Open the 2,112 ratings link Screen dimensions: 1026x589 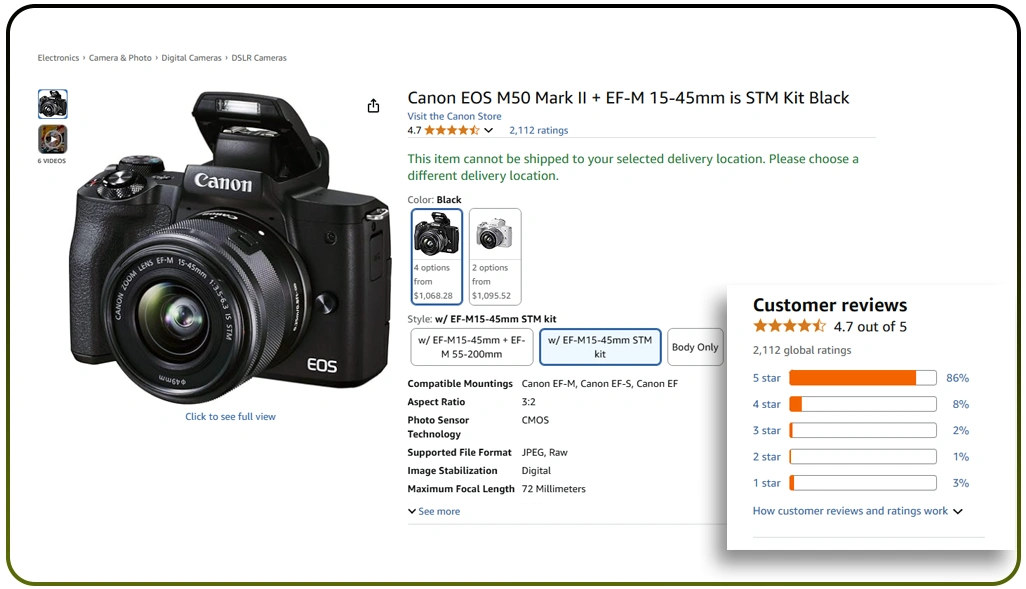[538, 130]
